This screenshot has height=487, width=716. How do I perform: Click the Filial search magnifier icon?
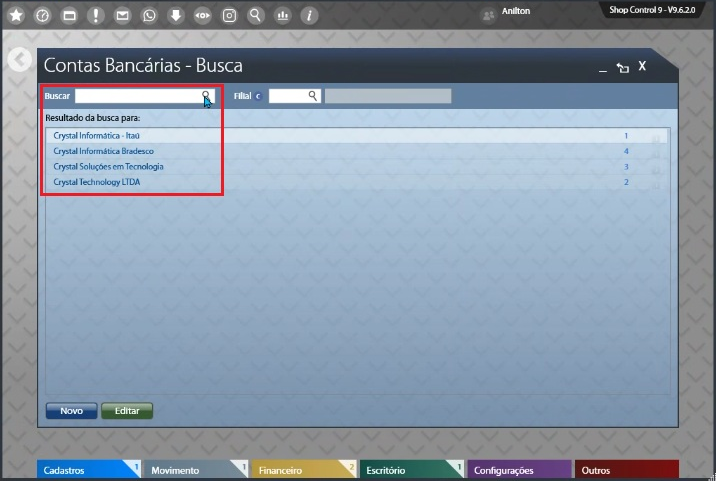[x=313, y=96]
